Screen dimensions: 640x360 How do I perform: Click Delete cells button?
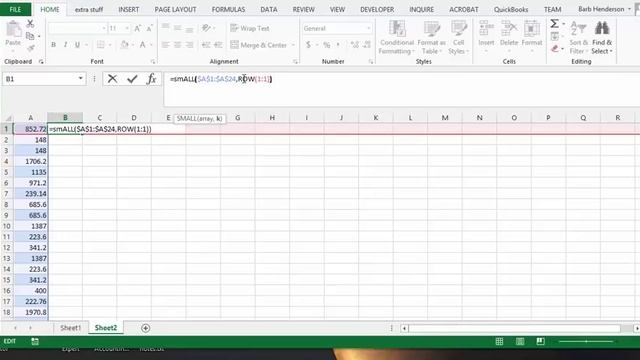click(509, 37)
